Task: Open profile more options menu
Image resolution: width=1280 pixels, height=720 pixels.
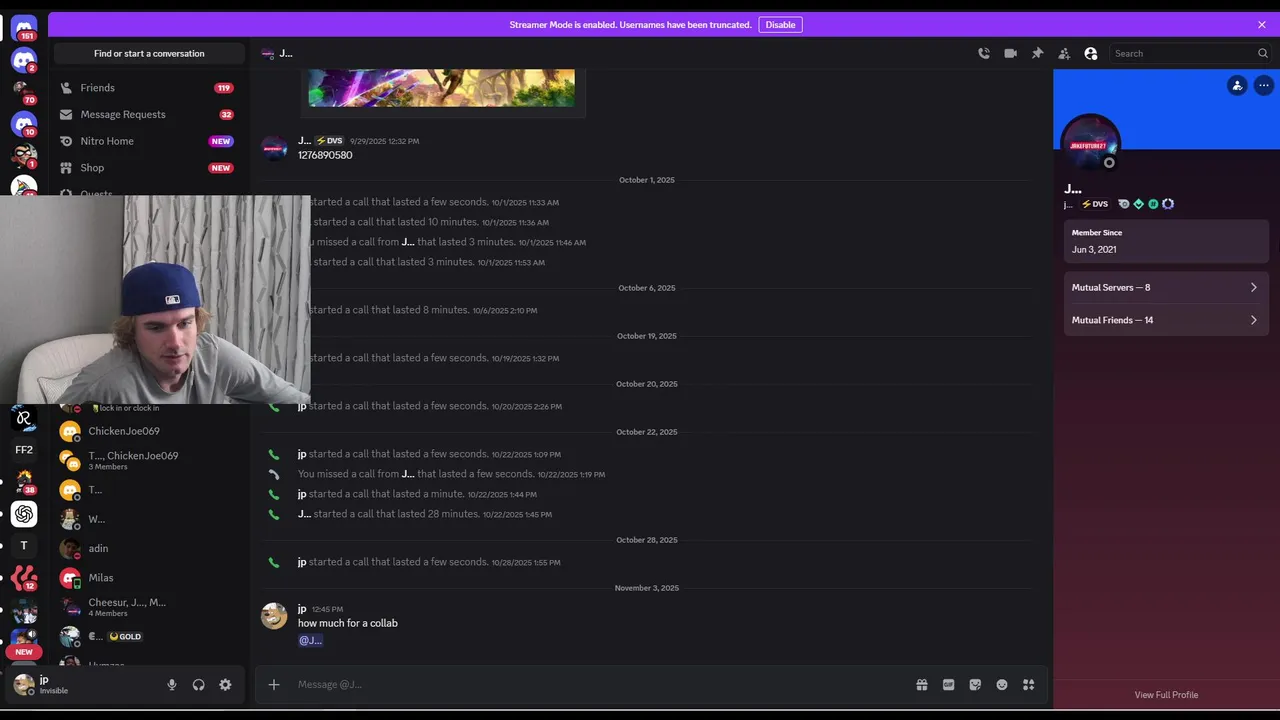Action: 1264,86
